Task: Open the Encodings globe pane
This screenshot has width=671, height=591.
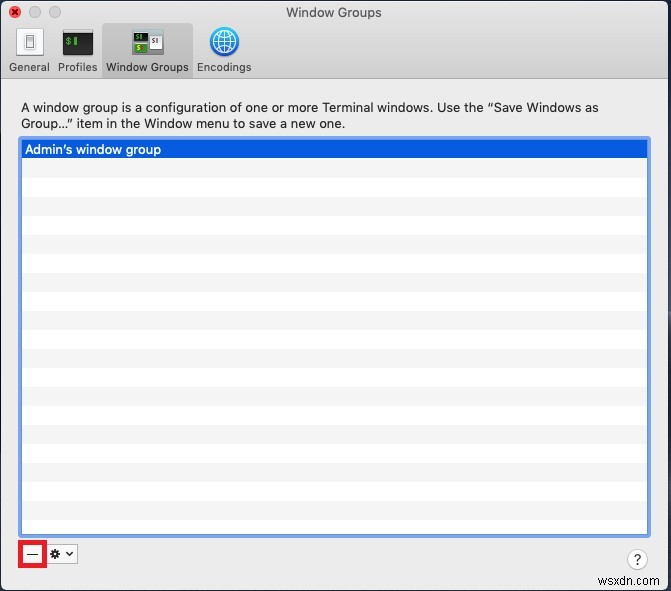Action: coord(224,50)
